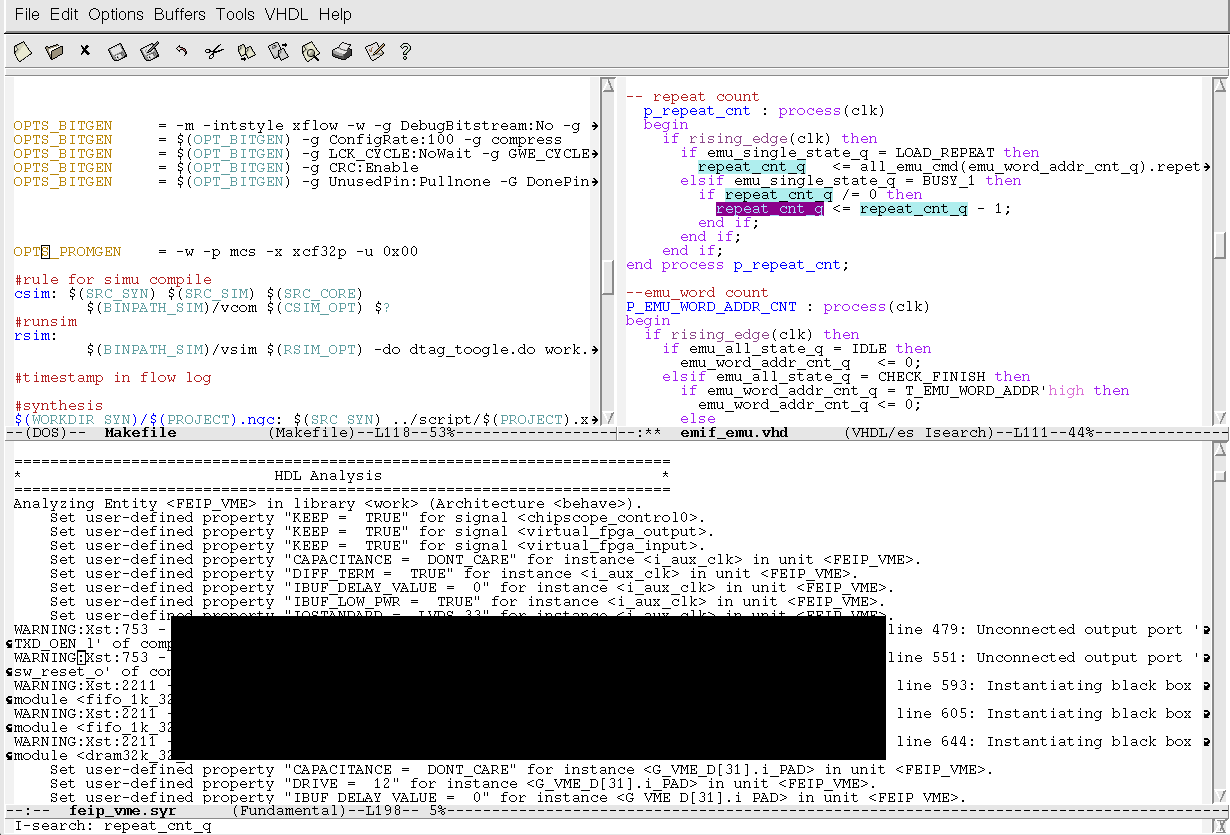Click the X kill-buffer toolbar icon
This screenshot has width=1230, height=835.
tap(85, 50)
